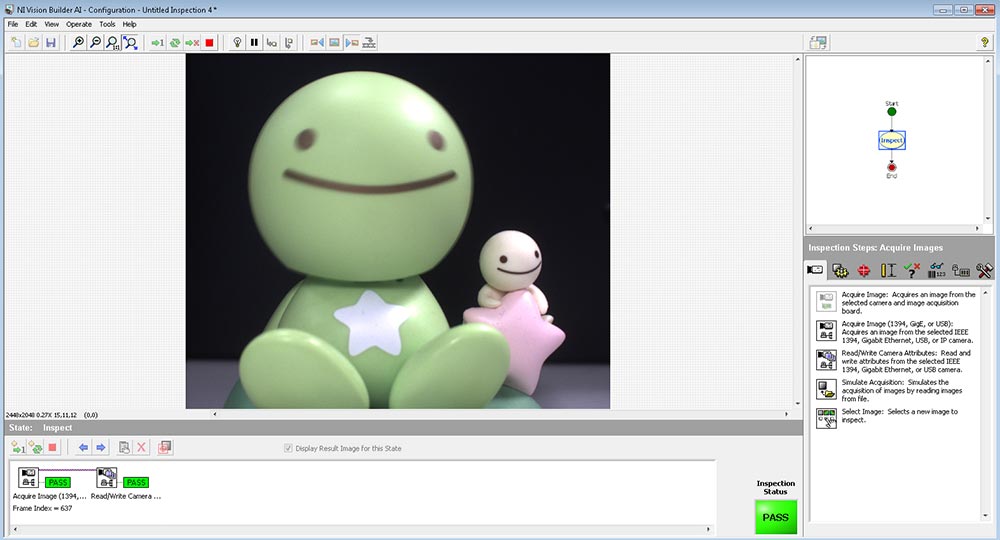The height and width of the screenshot is (540, 1000).
Task: Delete the selected step with red X
Action: click(142, 448)
